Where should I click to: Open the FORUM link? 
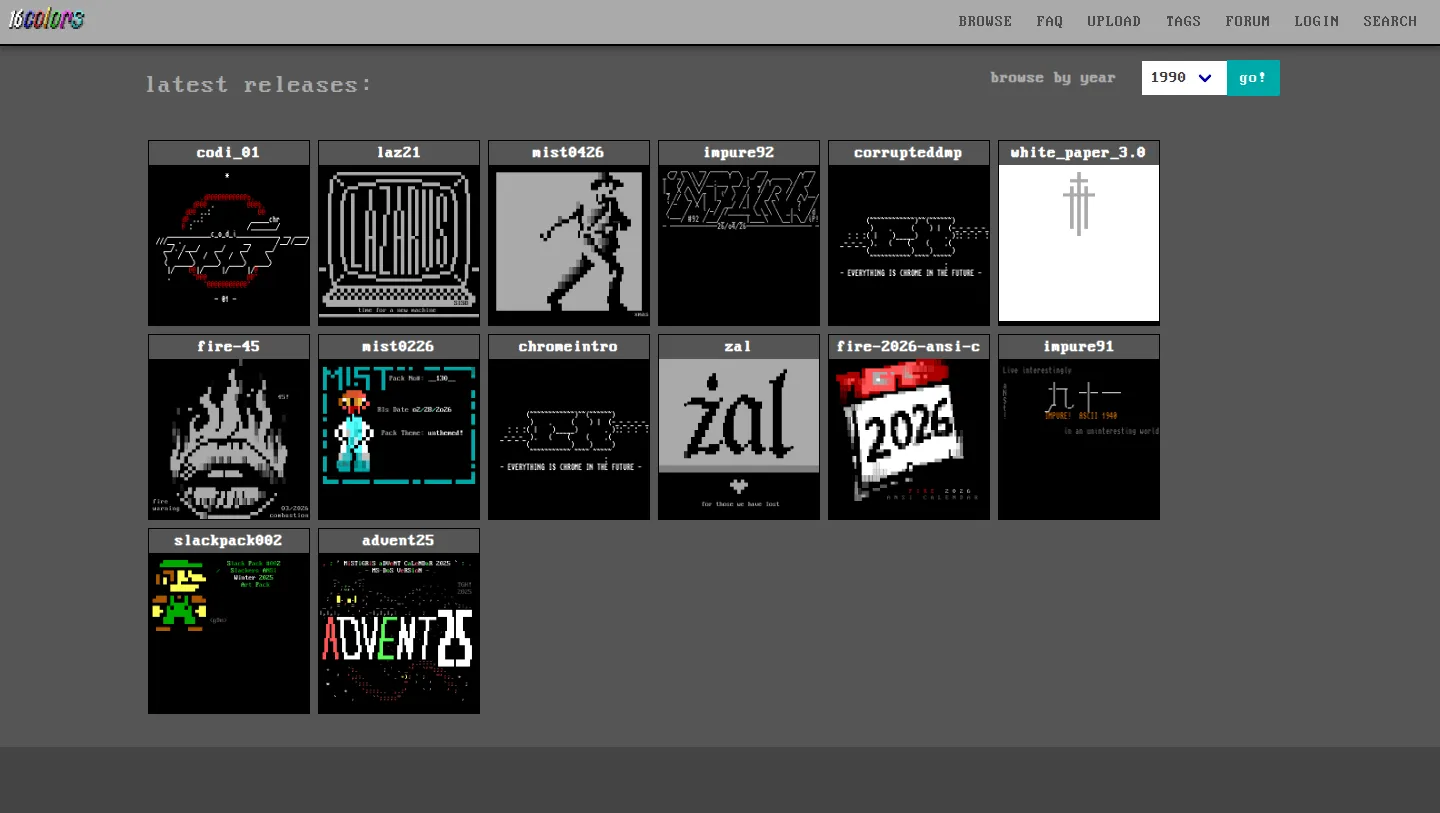[1248, 21]
